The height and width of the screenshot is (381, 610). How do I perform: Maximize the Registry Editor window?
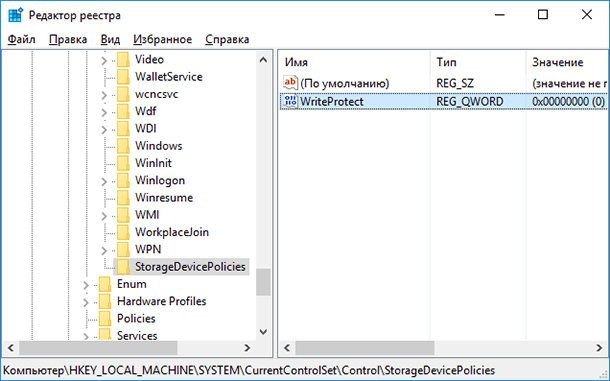(x=543, y=15)
